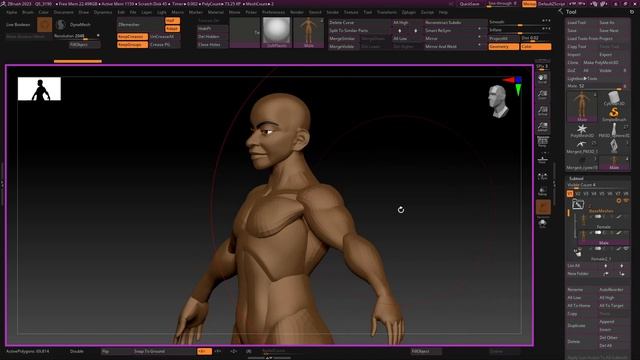Click the List All up arrow

coord(606,266)
